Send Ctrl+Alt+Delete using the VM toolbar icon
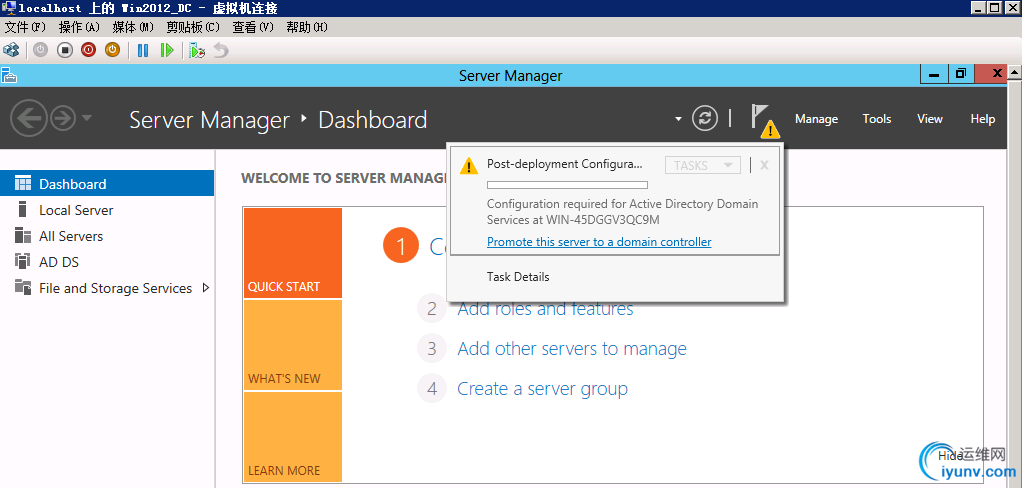 pos(11,50)
